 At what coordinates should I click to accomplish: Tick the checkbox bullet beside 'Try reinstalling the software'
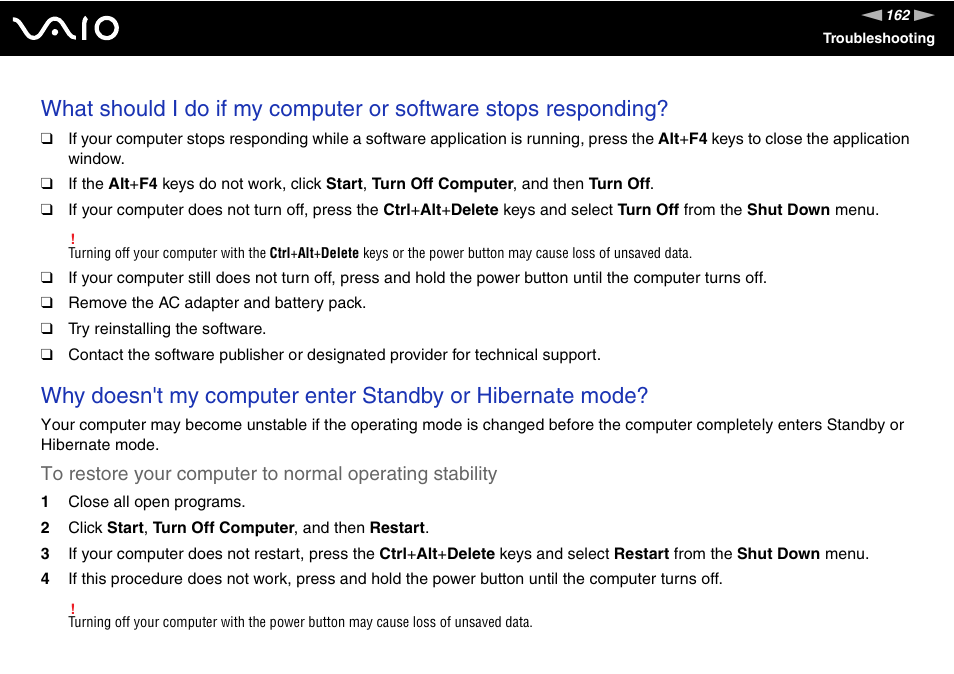point(47,328)
